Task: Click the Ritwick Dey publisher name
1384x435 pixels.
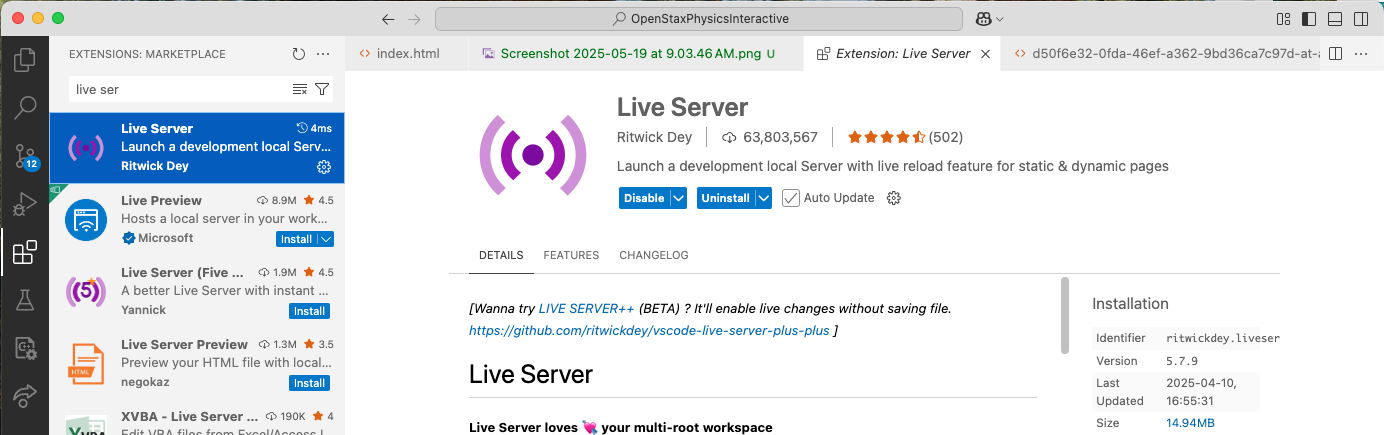Action: tap(655, 137)
